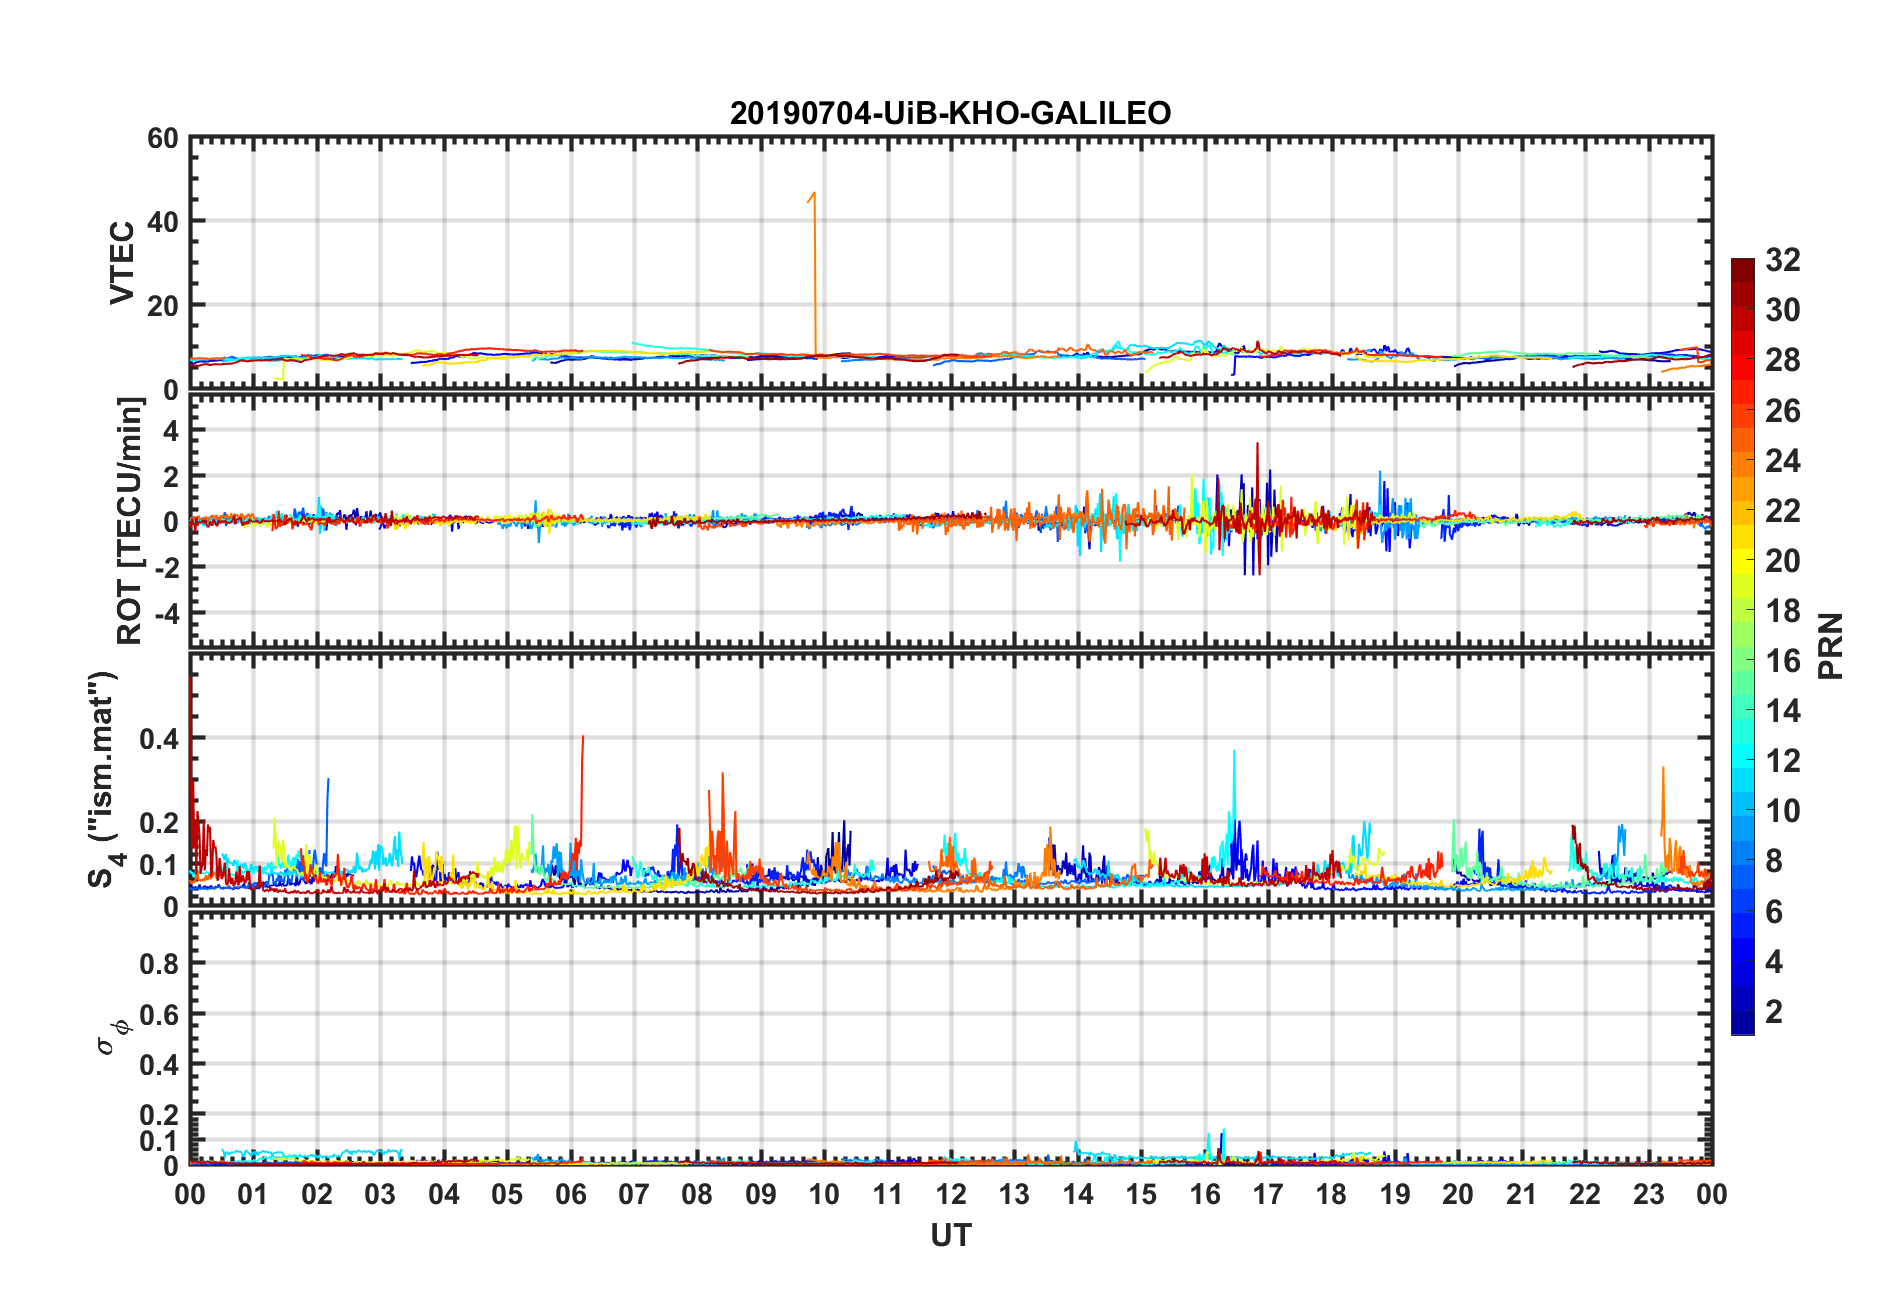Click the 40 tick on VTEC axis
The width and height of the screenshot is (1902, 1292).
click(x=163, y=222)
